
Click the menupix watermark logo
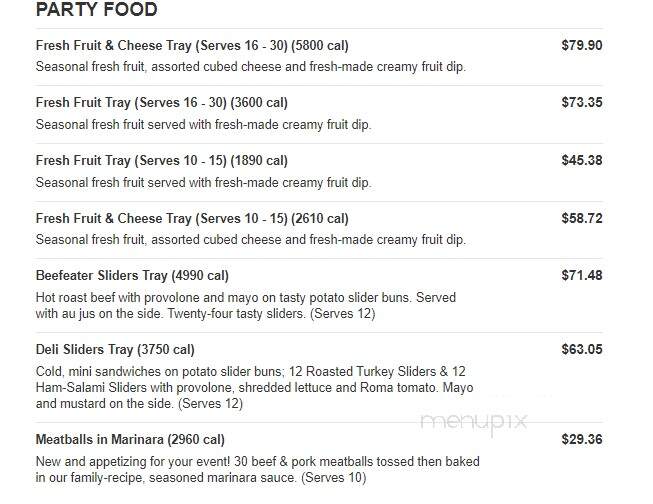pyautogui.click(x=474, y=423)
